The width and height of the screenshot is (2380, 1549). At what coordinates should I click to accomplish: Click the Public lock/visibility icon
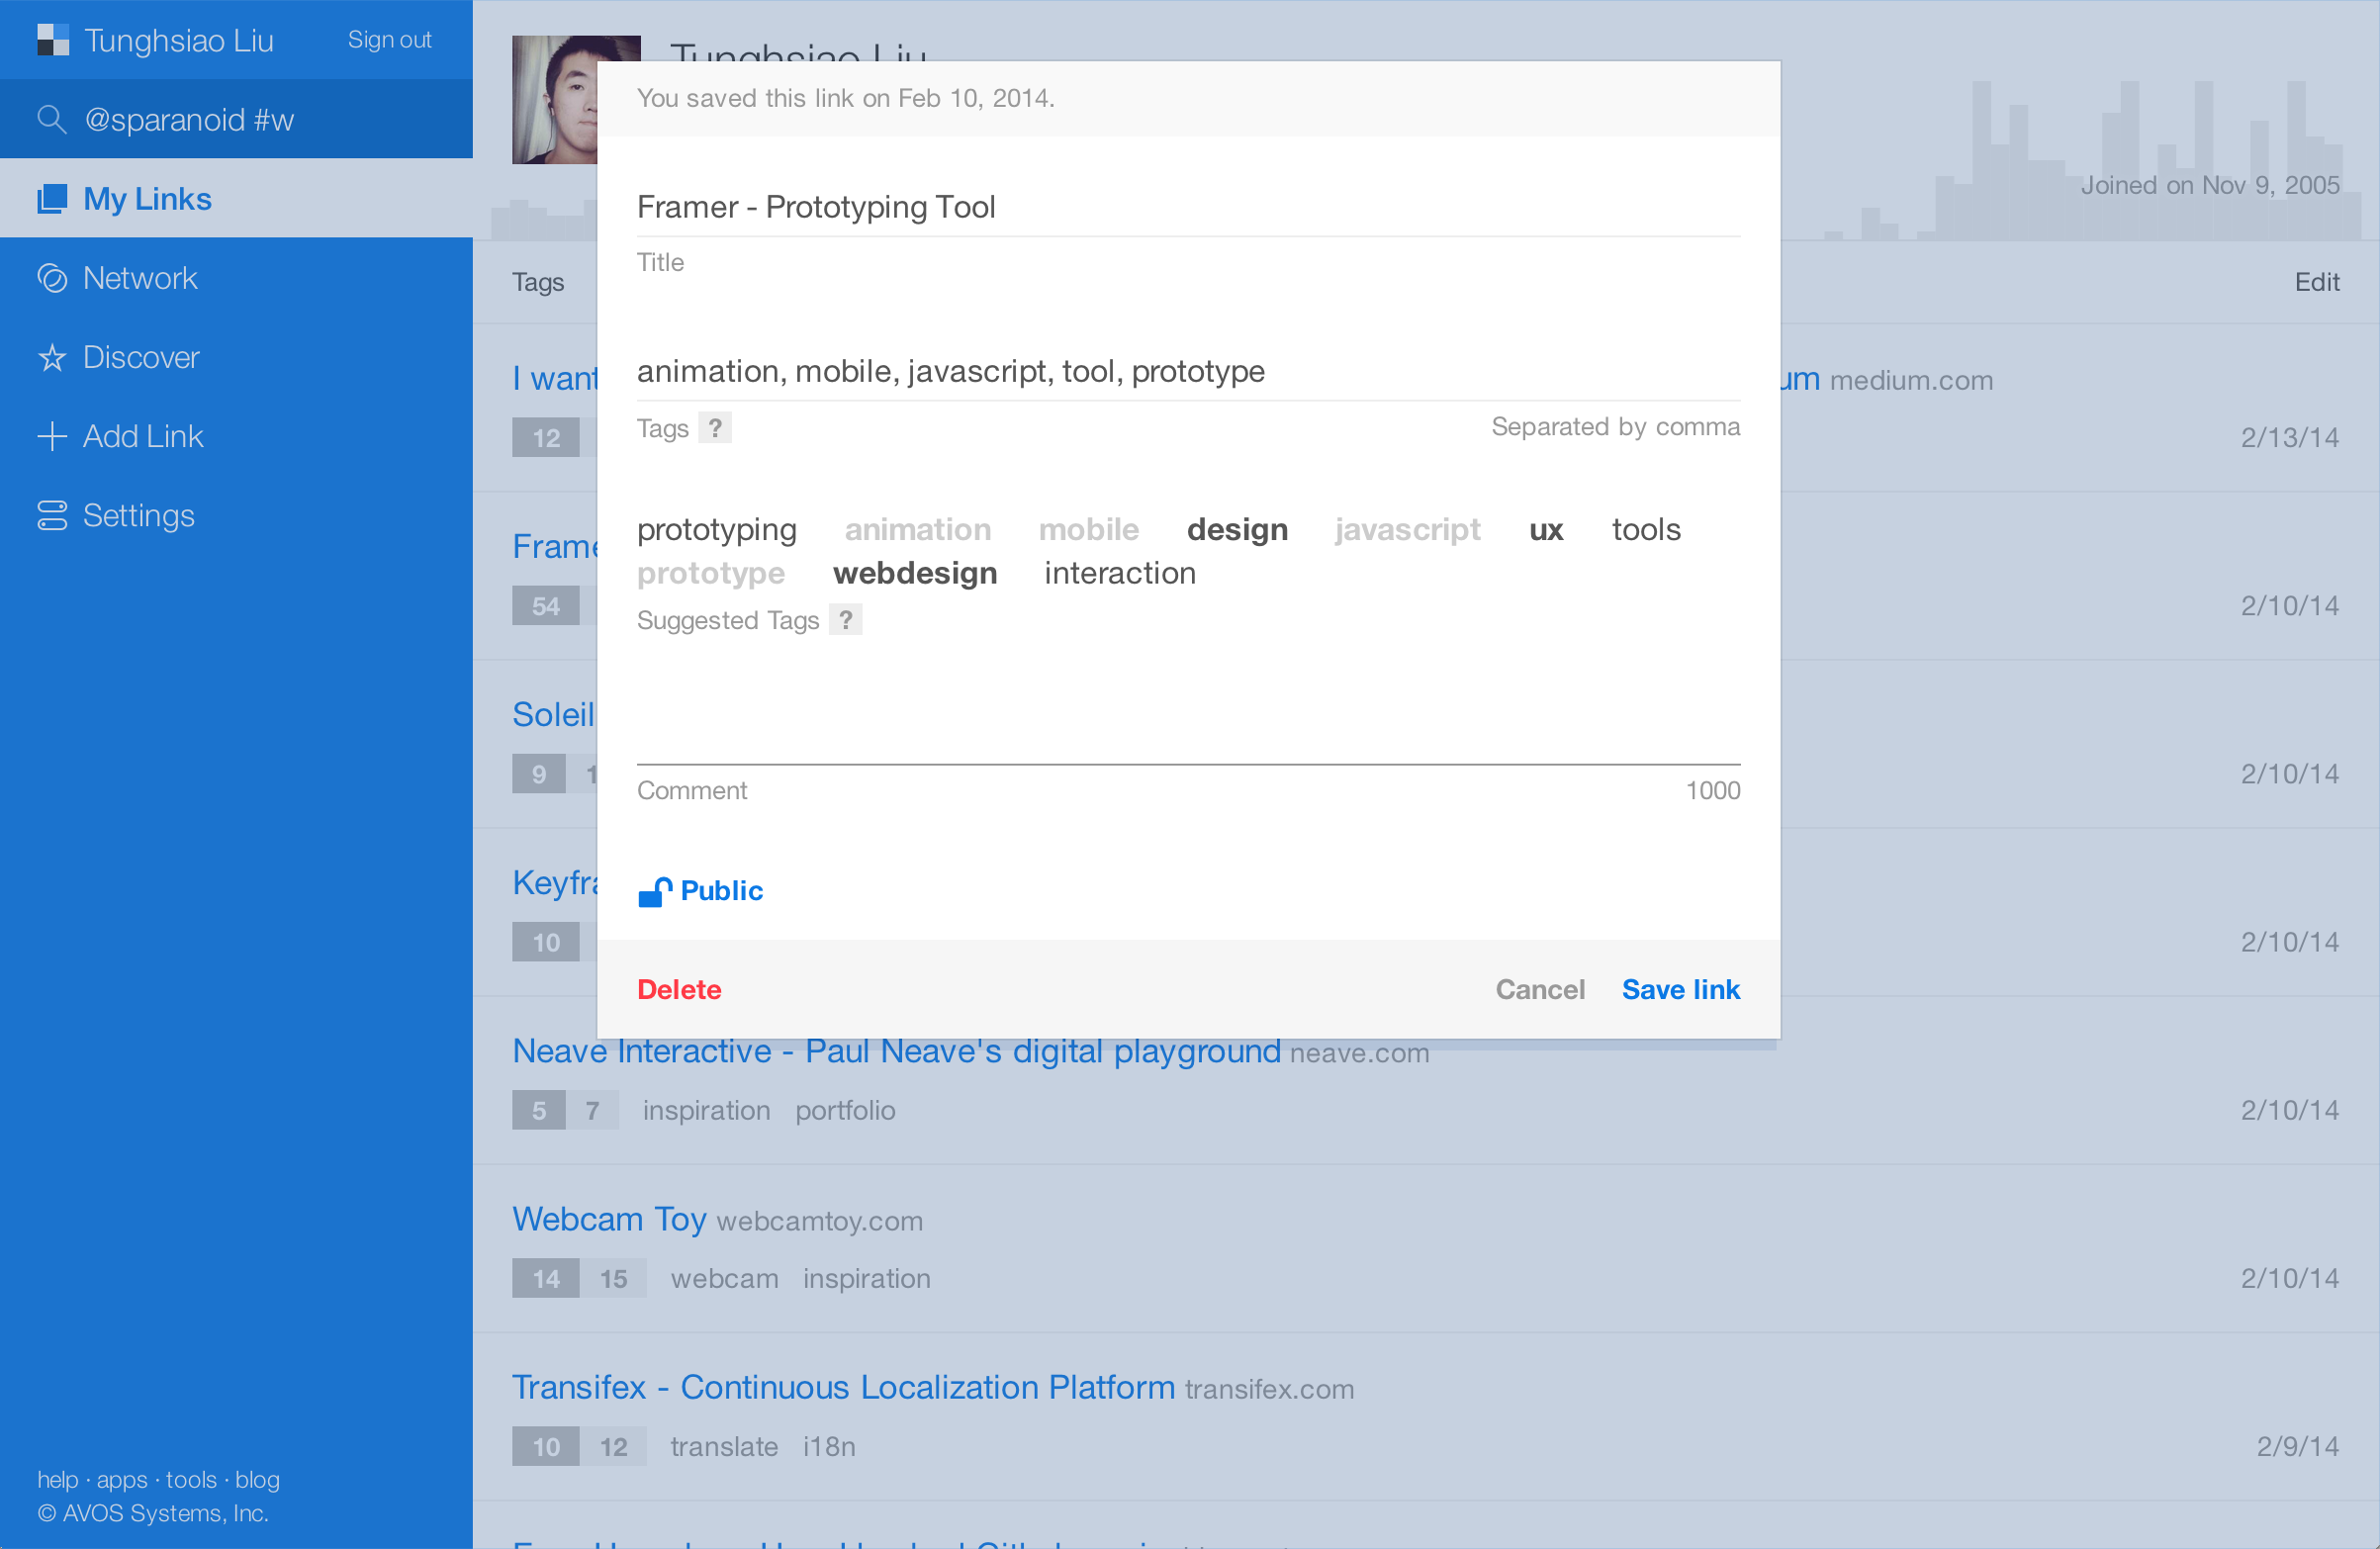(654, 888)
